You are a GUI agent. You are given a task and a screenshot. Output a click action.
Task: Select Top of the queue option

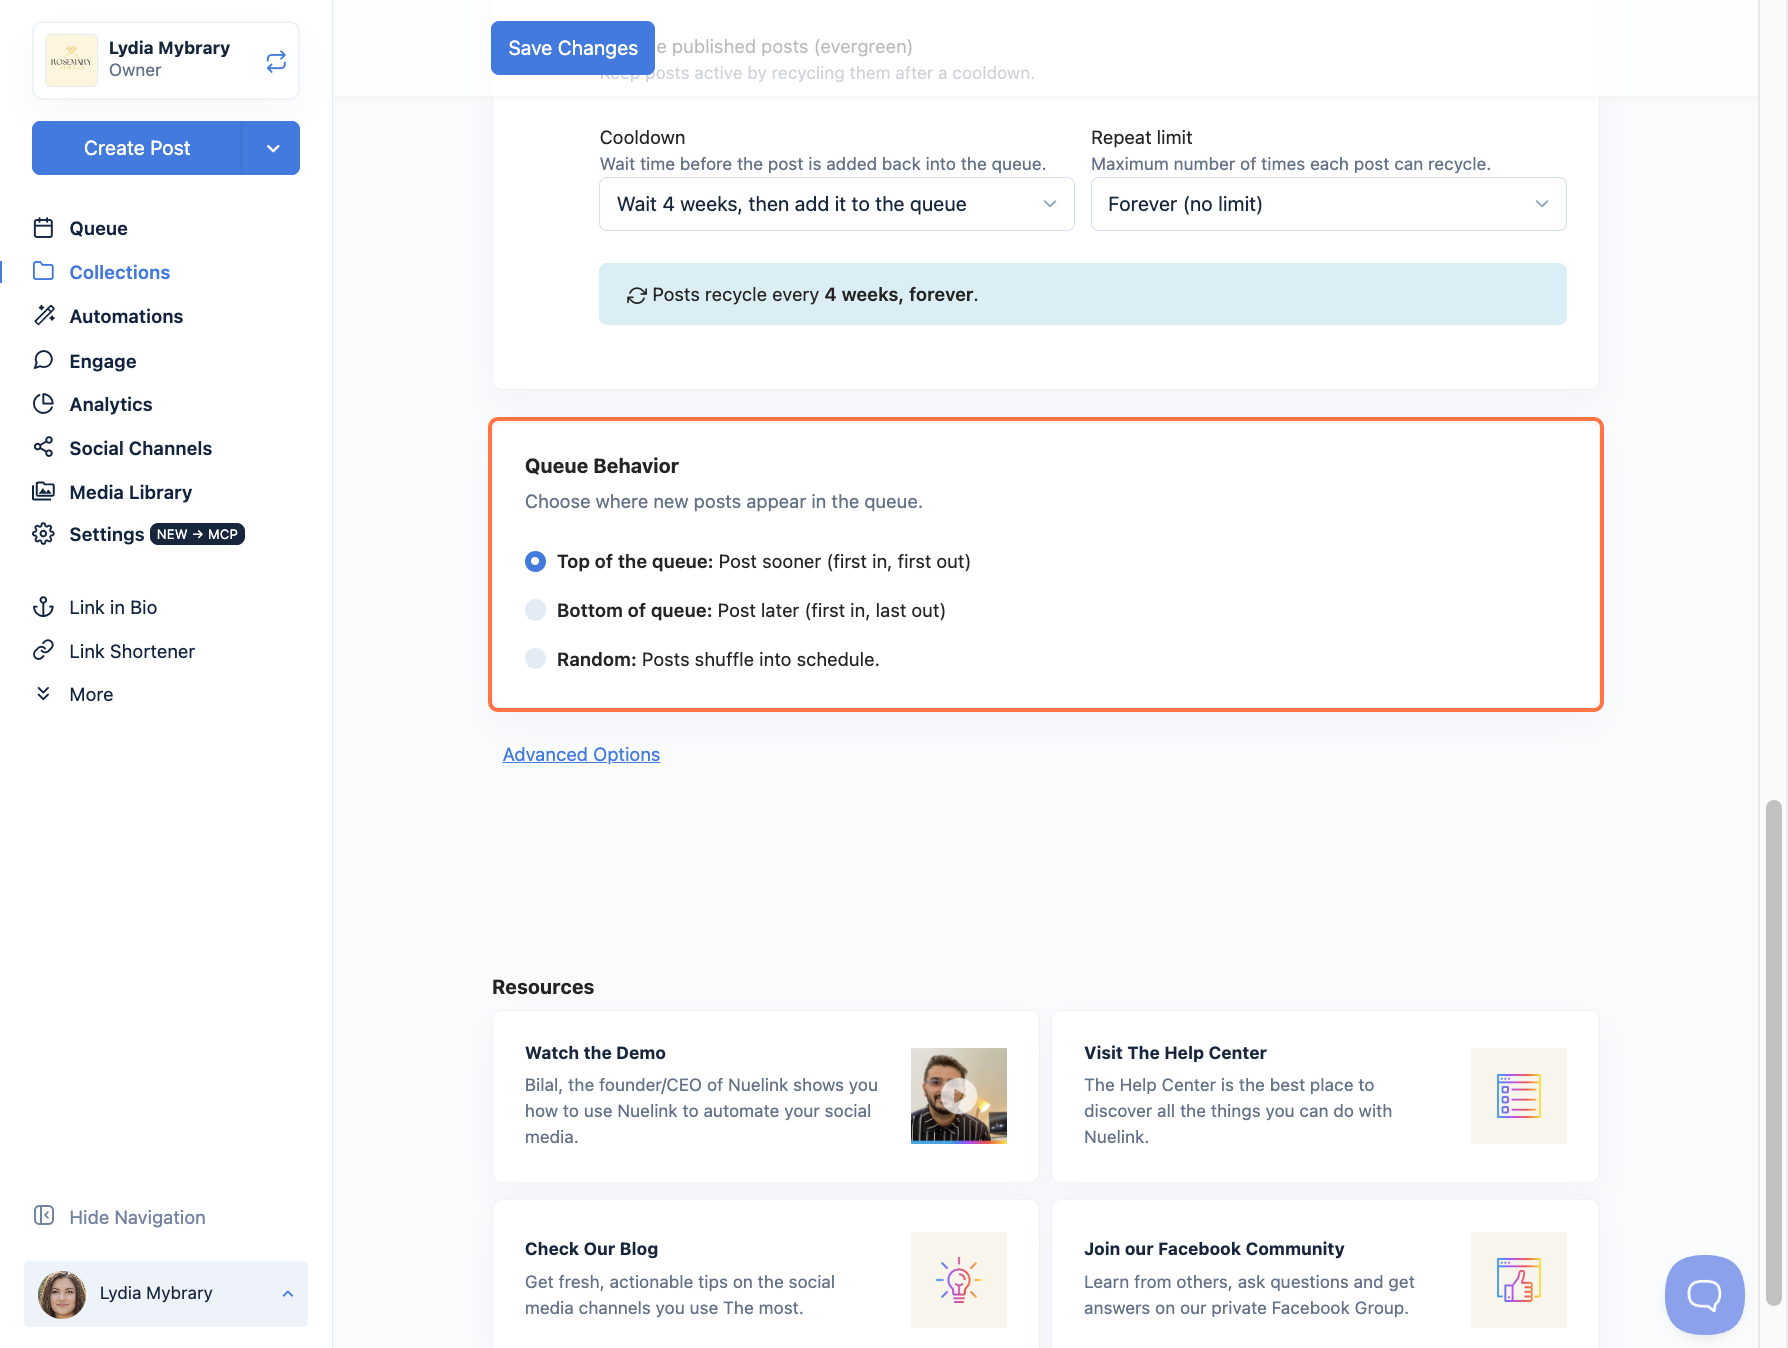(535, 561)
